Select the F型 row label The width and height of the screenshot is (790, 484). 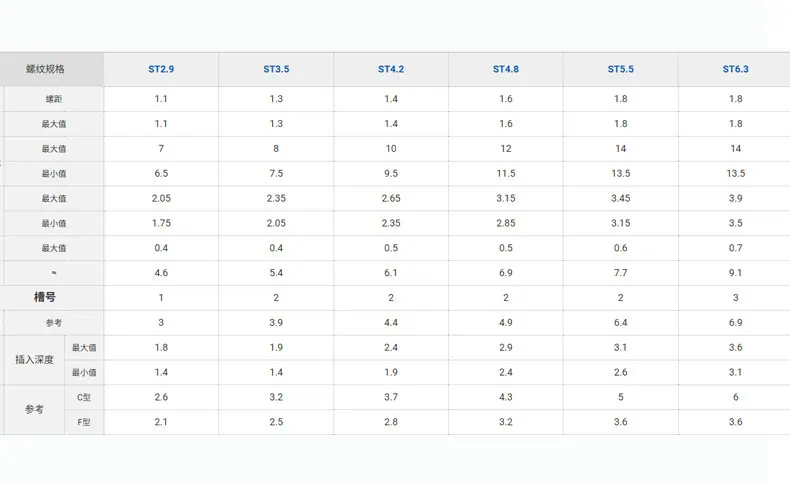84,422
